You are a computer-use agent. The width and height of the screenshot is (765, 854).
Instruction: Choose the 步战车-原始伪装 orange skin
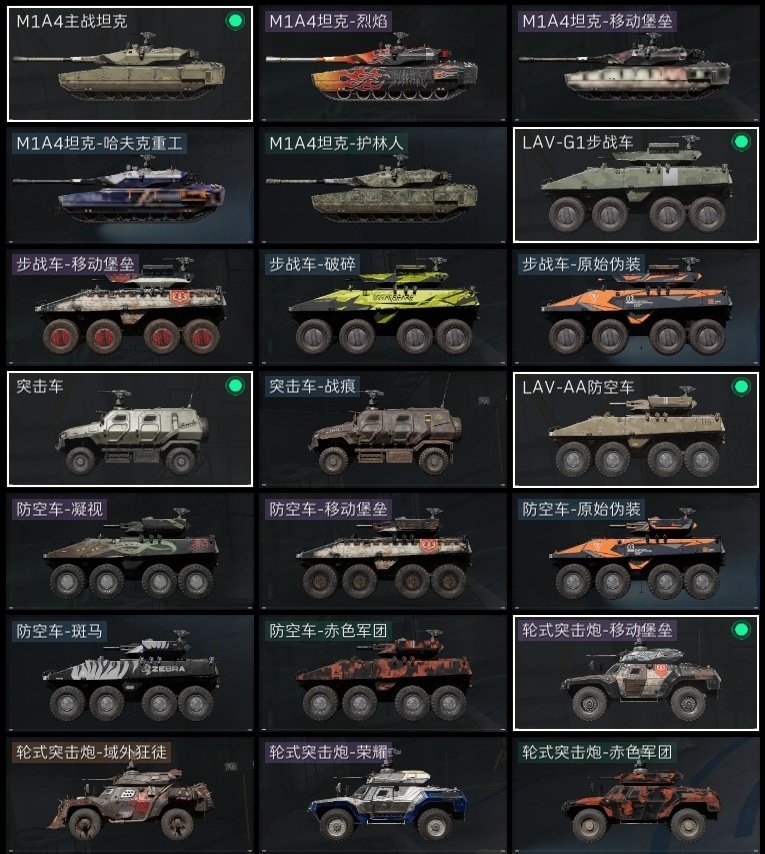tap(636, 307)
